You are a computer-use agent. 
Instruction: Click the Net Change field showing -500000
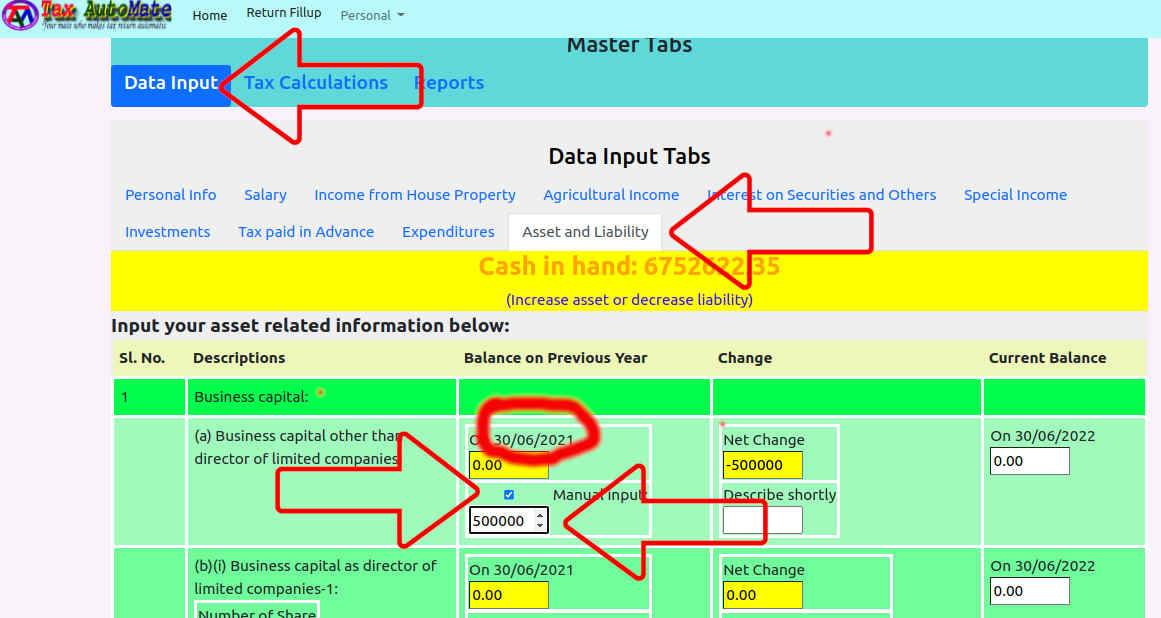pyautogui.click(x=762, y=465)
